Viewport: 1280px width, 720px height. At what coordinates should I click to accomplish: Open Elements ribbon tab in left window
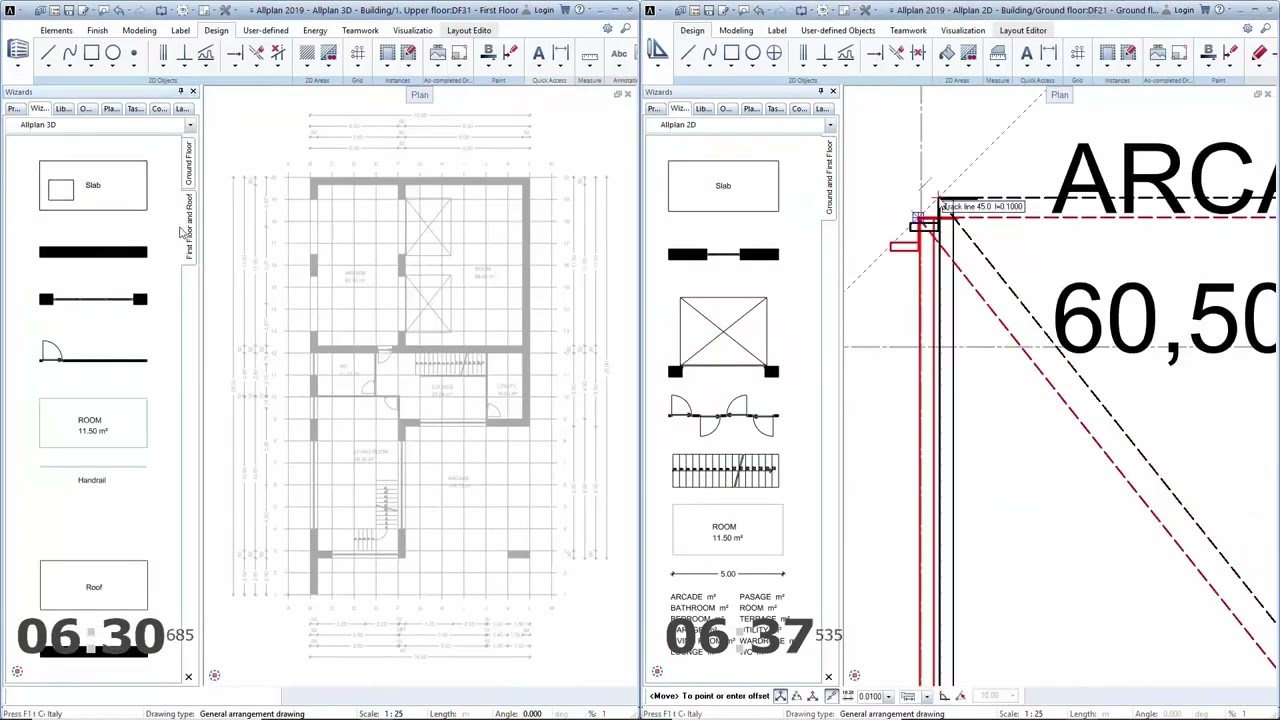[56, 30]
